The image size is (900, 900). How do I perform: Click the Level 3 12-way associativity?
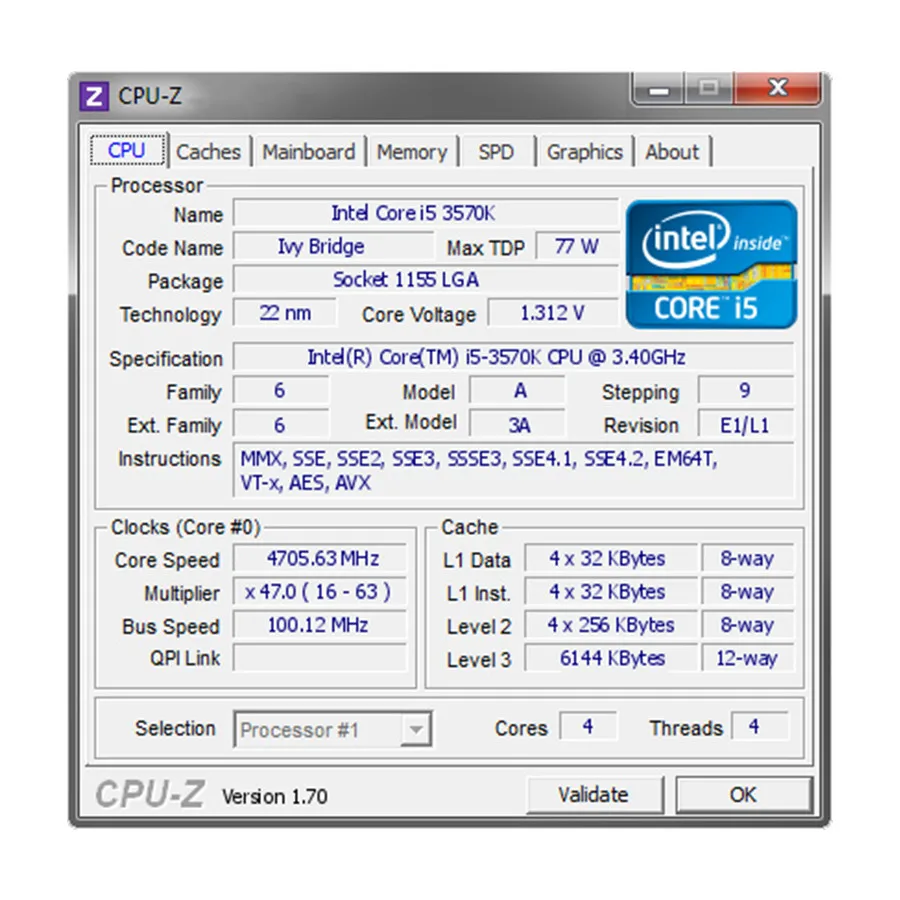point(747,658)
